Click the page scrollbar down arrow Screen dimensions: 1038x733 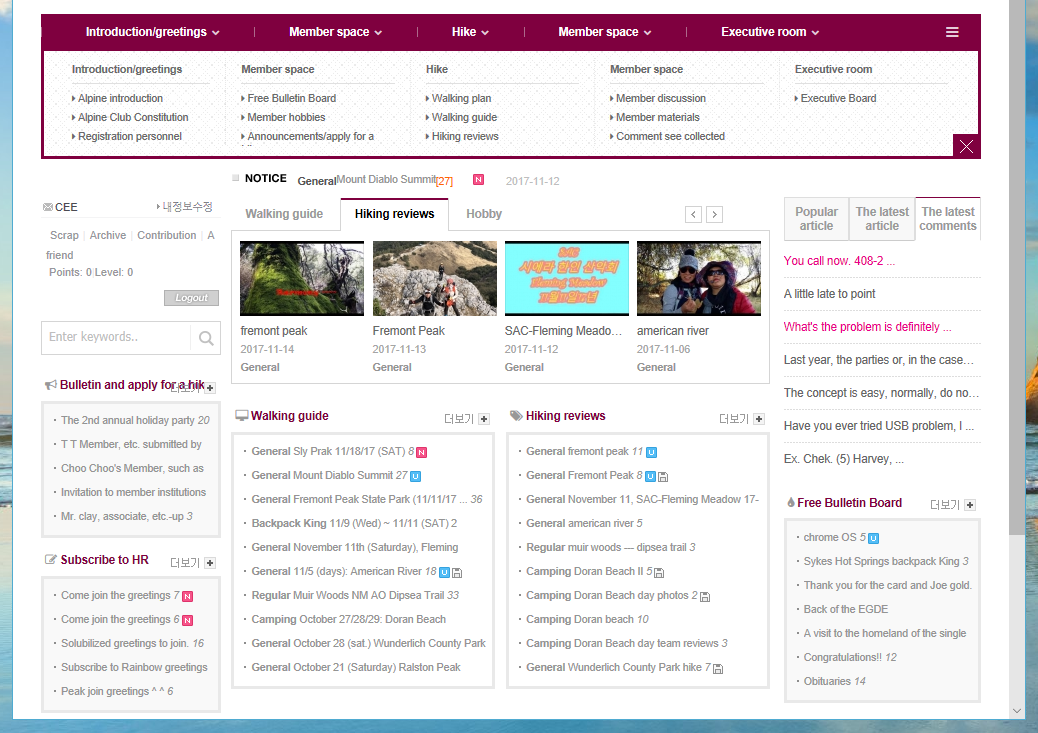pos(1017,711)
